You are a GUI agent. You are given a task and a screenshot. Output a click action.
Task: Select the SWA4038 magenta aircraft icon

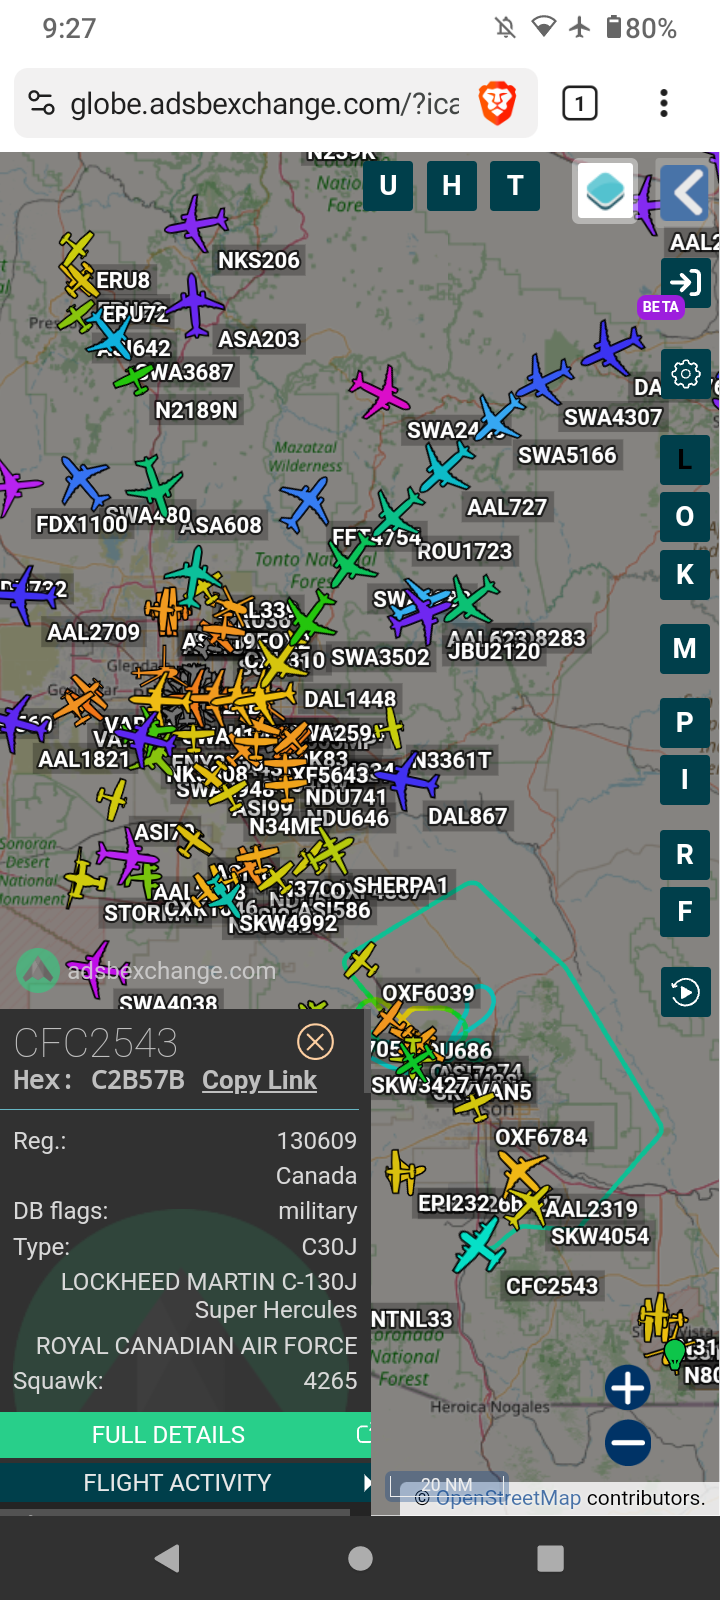(x=96, y=967)
